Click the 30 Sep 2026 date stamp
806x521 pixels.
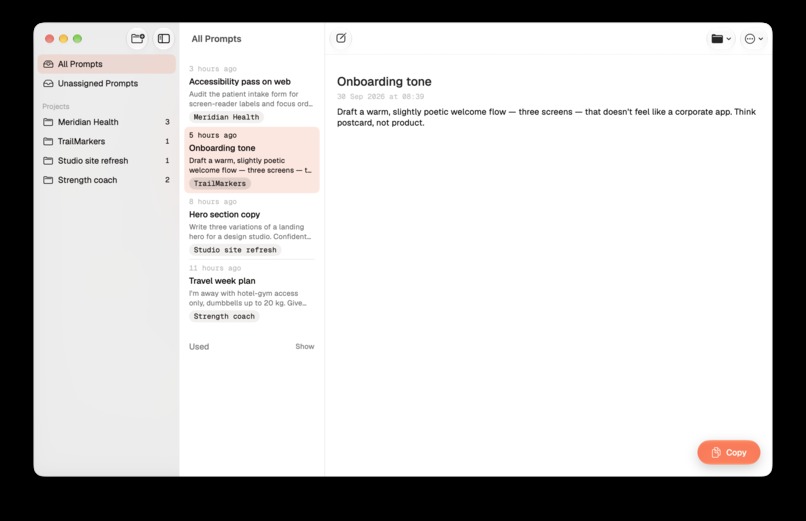tap(380, 97)
